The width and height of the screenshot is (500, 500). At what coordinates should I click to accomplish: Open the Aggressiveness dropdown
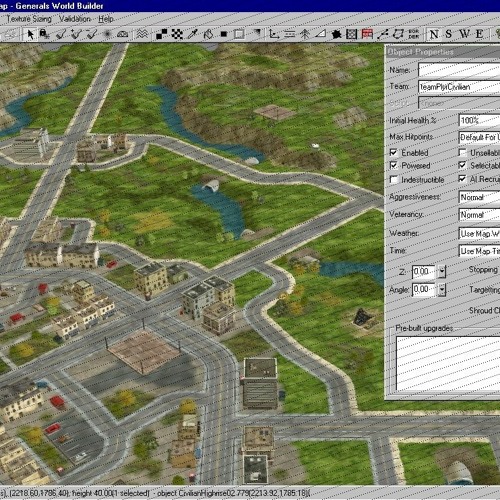pos(479,197)
